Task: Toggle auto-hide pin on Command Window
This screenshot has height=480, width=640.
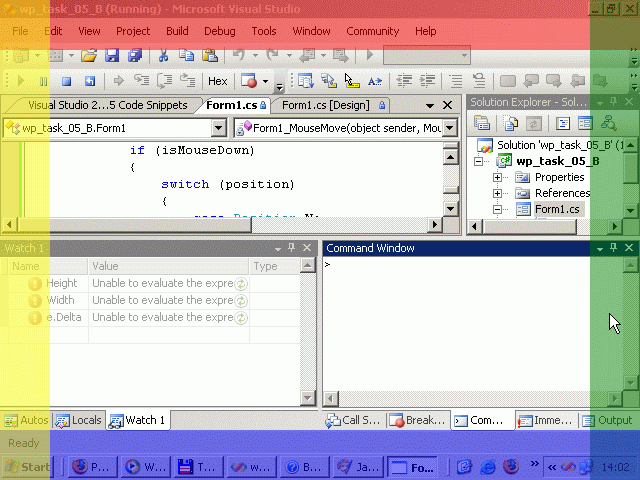Action: pyautogui.click(x=613, y=248)
